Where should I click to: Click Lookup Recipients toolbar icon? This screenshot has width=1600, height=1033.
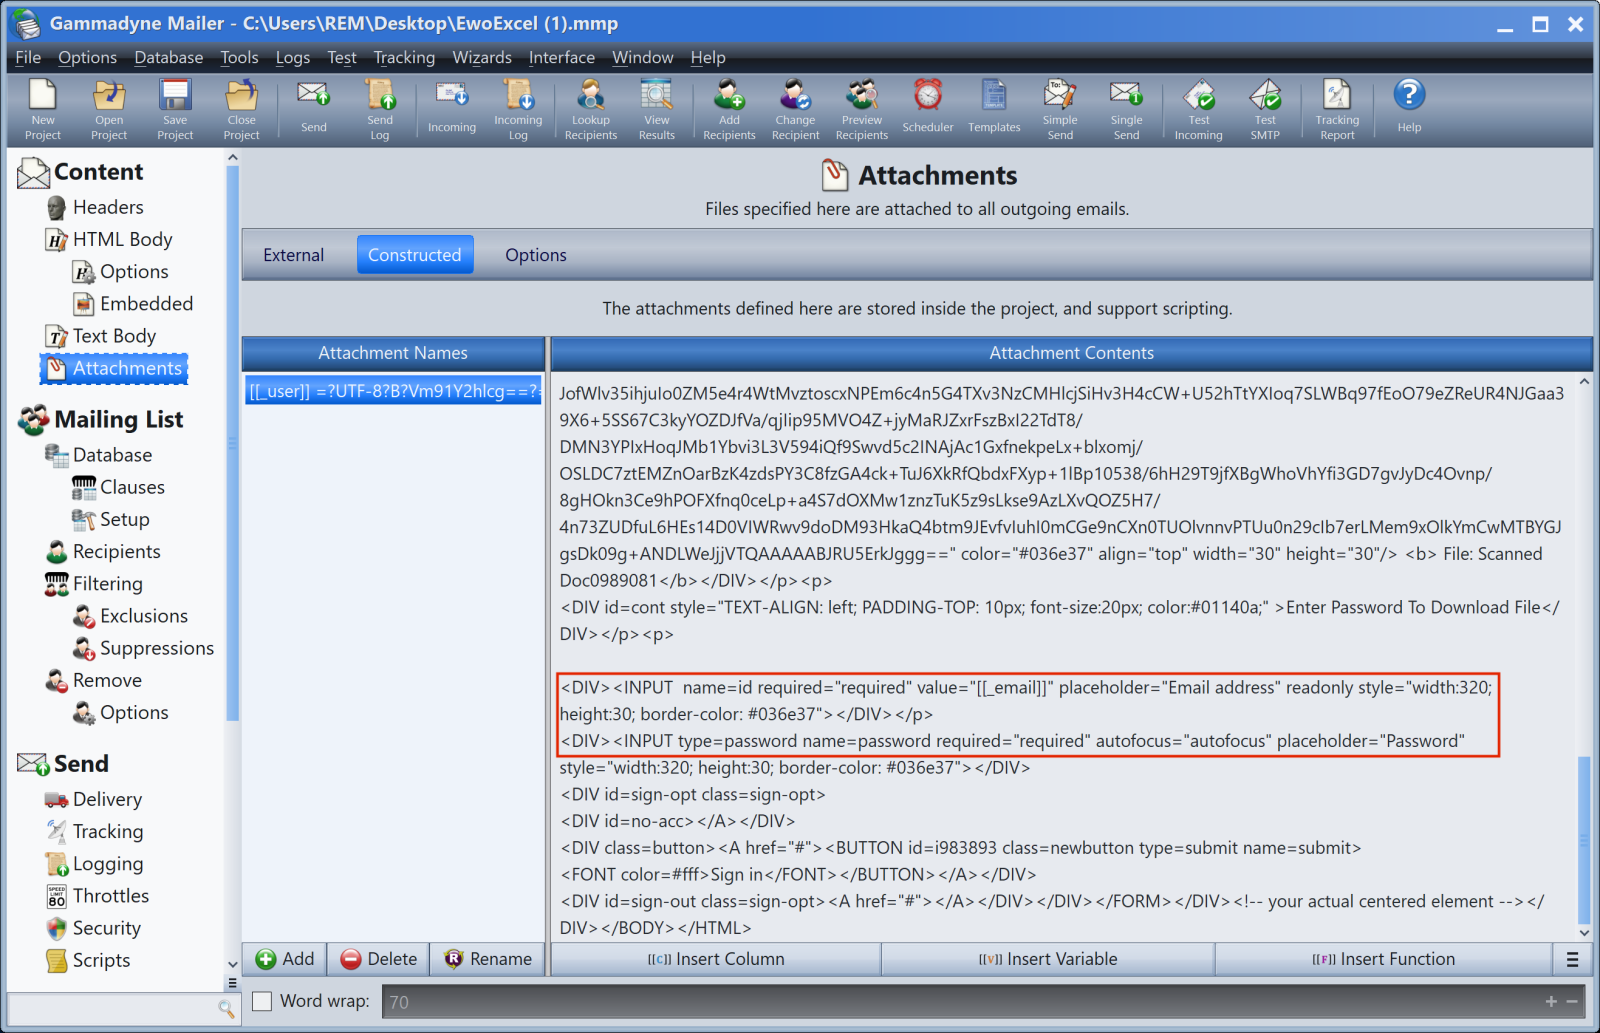(590, 95)
